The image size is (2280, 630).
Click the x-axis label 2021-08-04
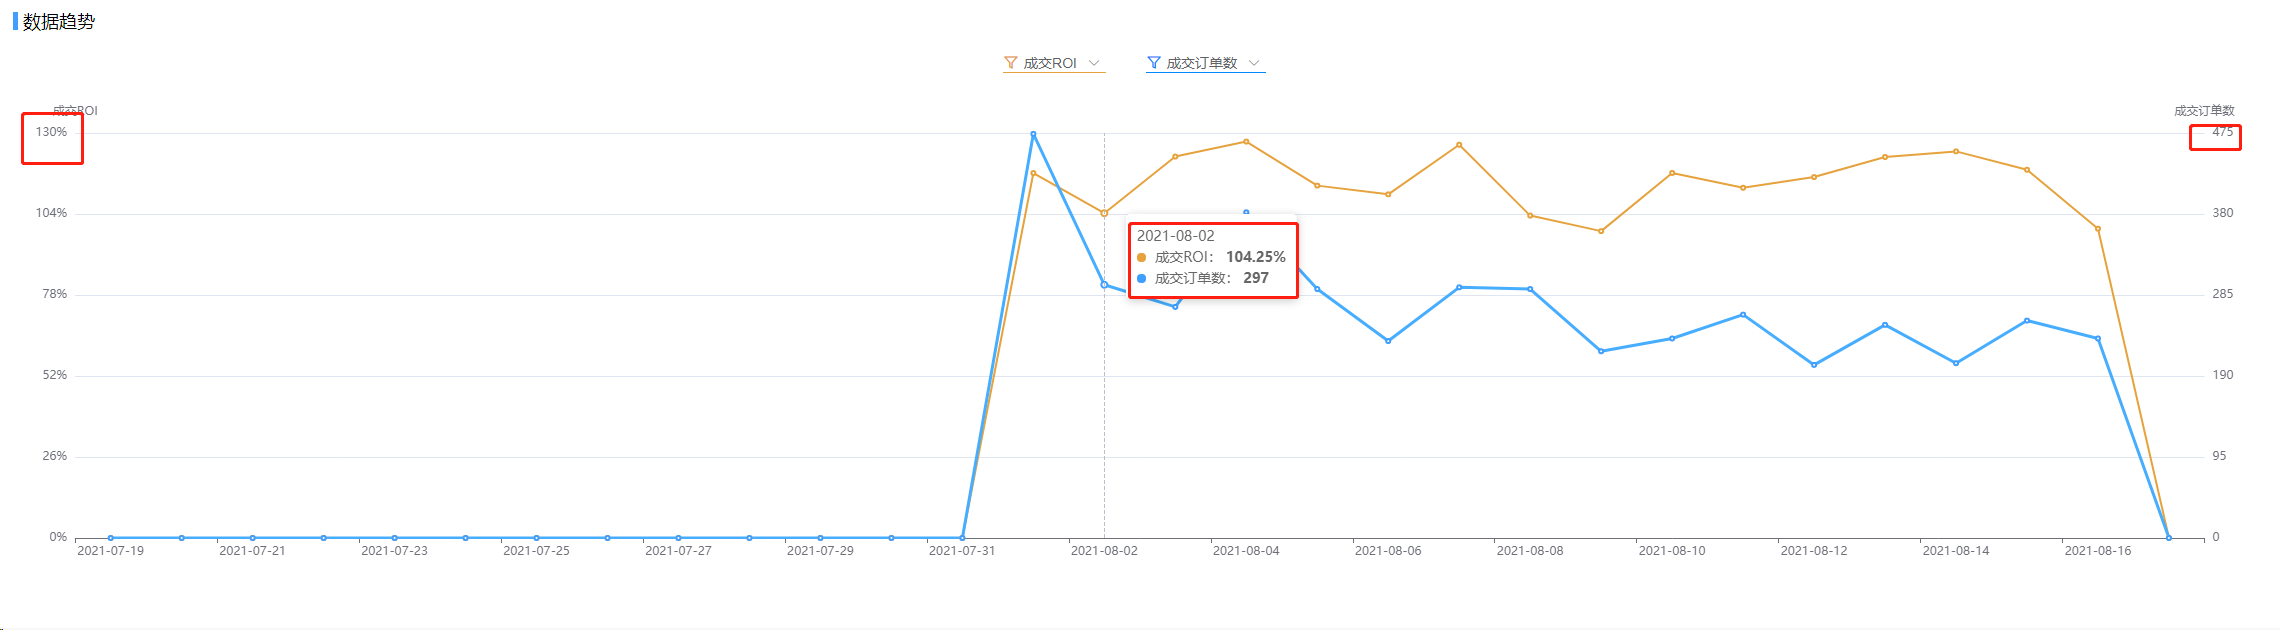coord(1246,551)
